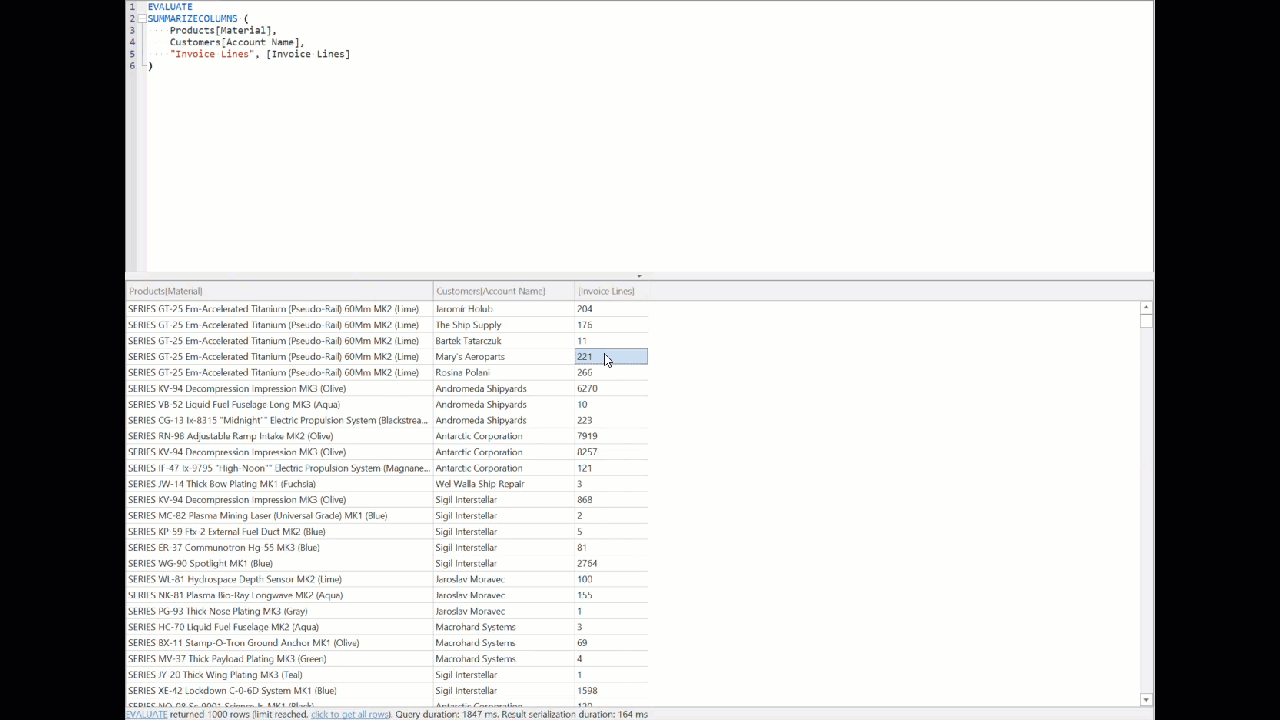Click the collapse arrow on the pane divider
Screen dimensions: 1280x720
[x=639, y=276]
